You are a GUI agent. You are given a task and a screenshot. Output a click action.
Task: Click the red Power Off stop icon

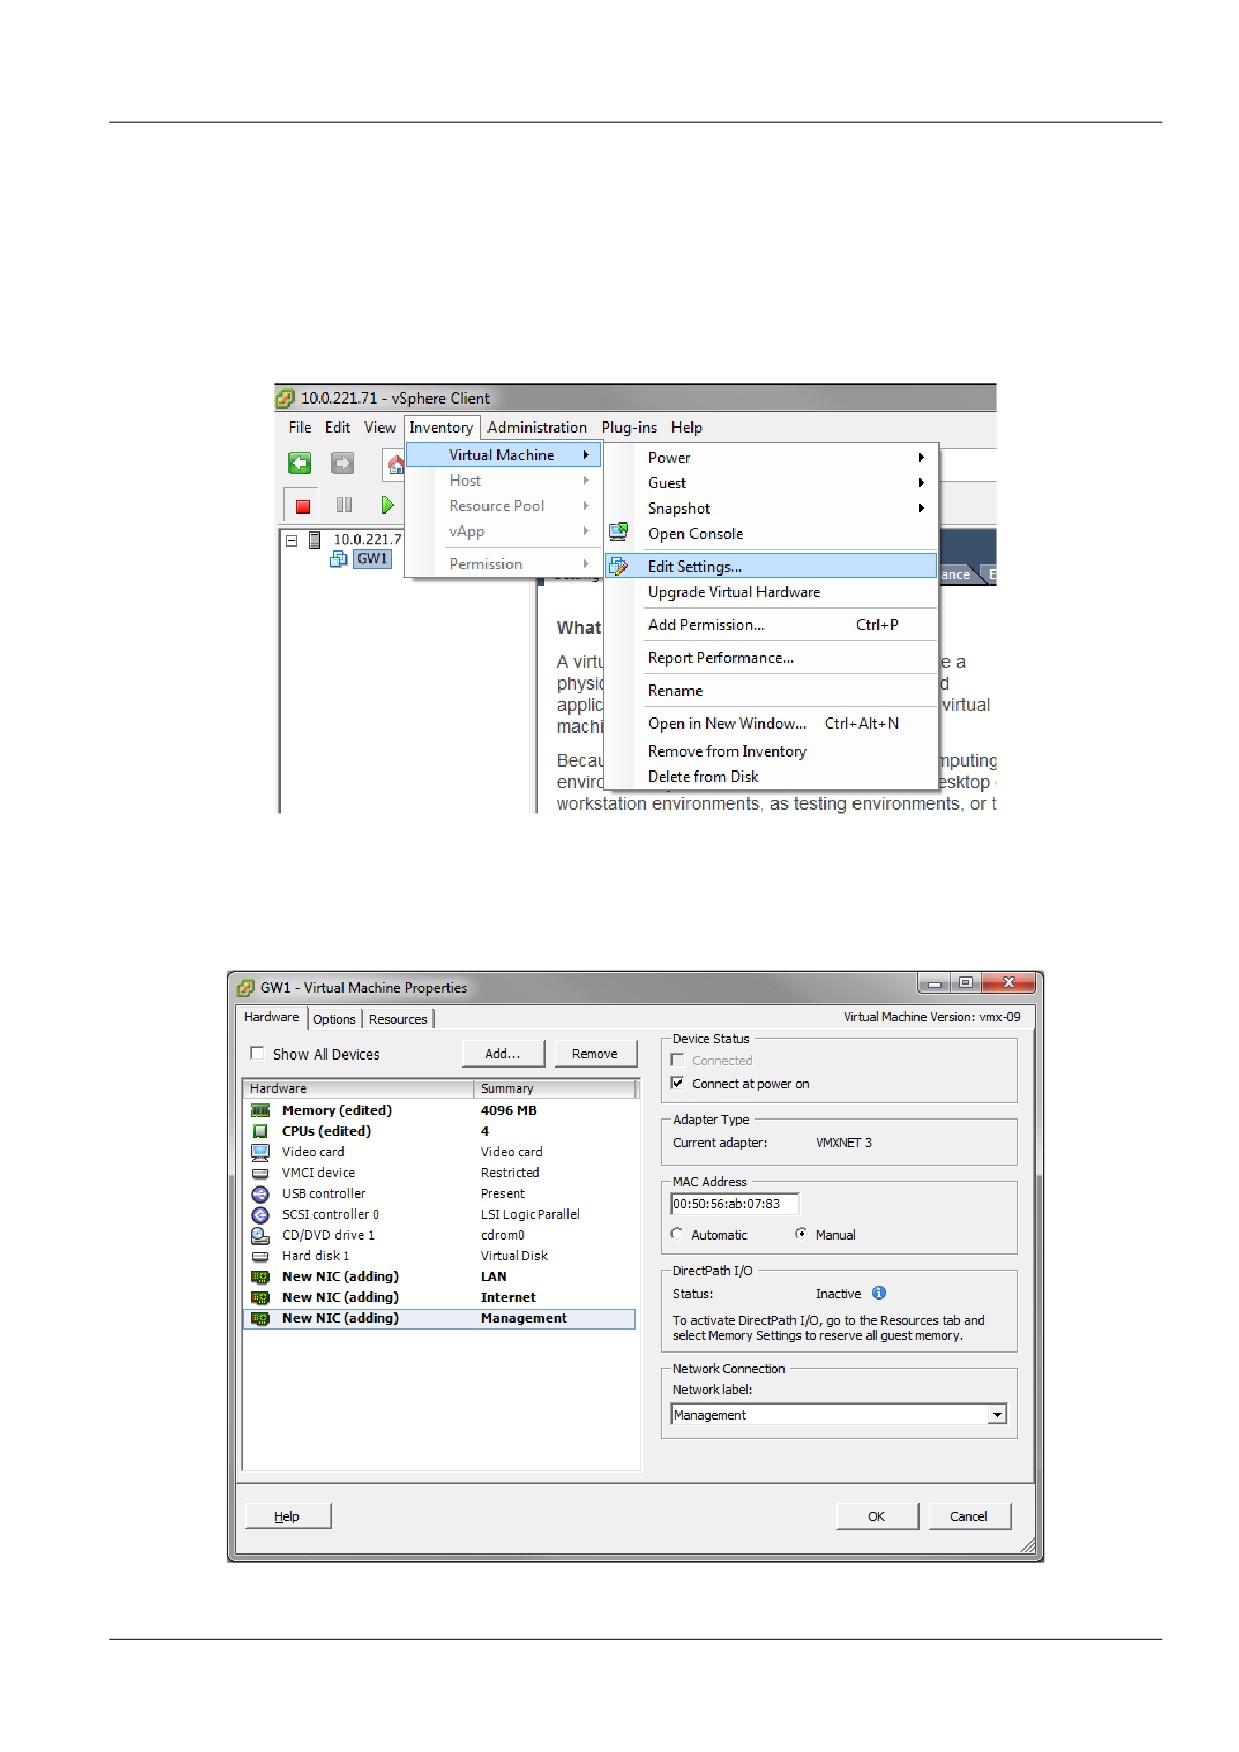(303, 506)
